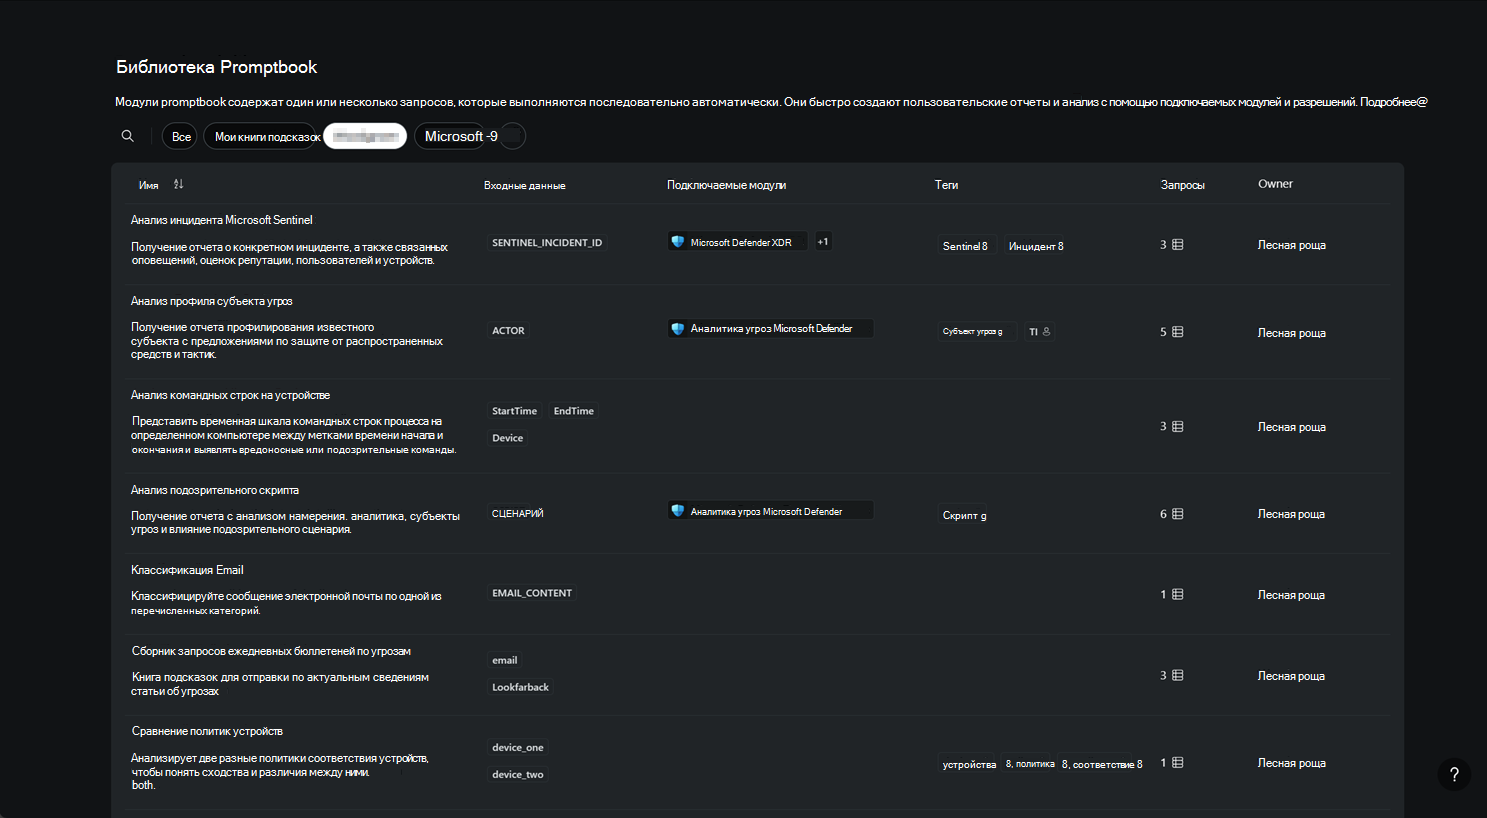
Task: Select the Все filter tab
Action: click(x=181, y=136)
